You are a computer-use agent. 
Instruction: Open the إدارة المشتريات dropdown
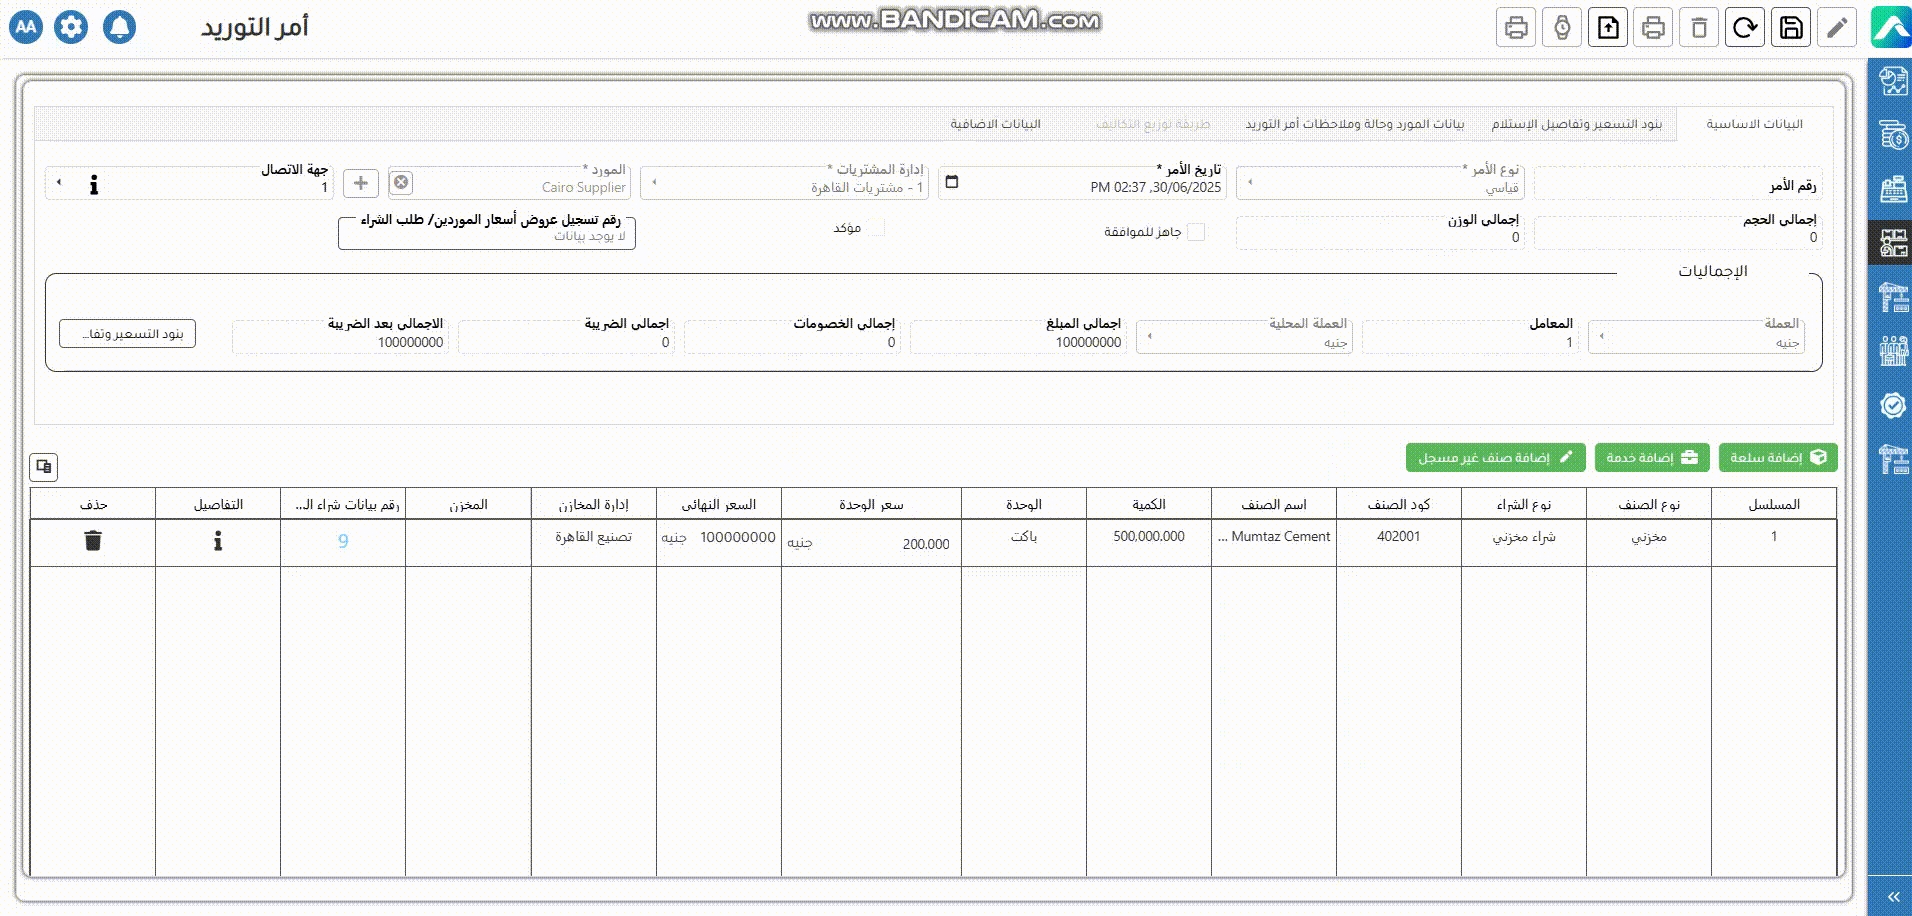pos(654,182)
